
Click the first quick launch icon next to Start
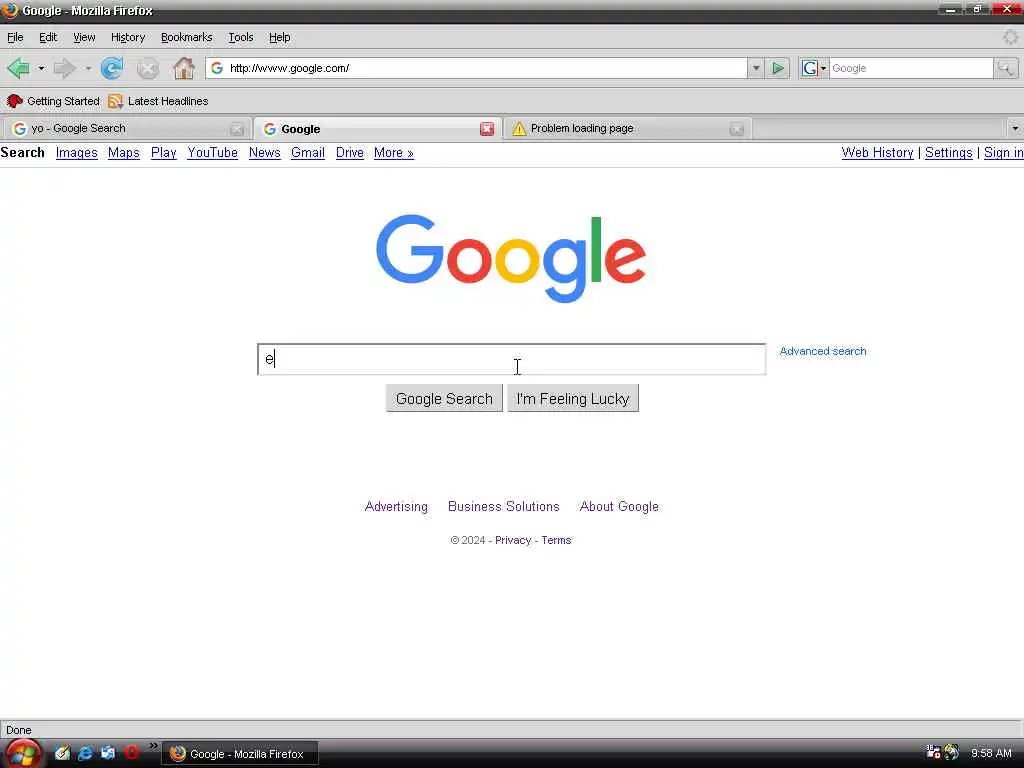(62, 753)
